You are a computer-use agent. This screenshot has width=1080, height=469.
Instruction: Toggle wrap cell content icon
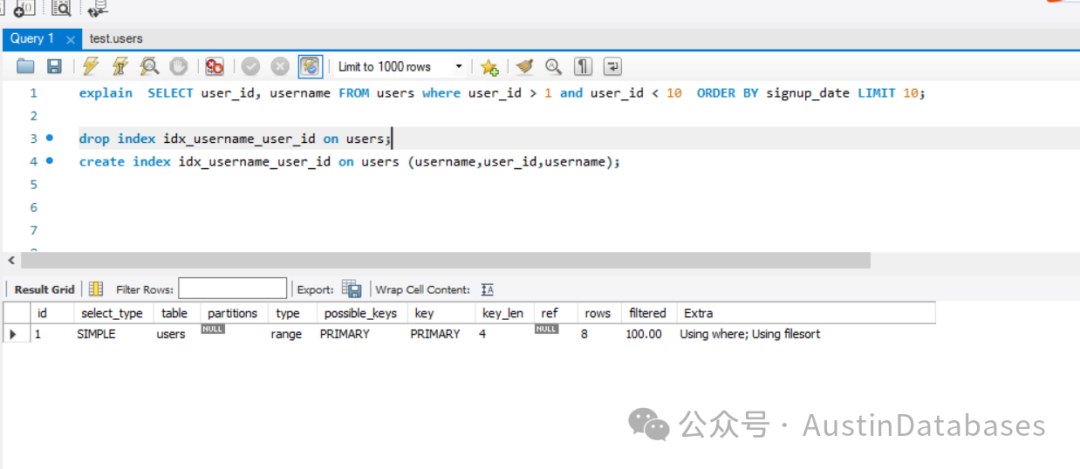tap(488, 290)
